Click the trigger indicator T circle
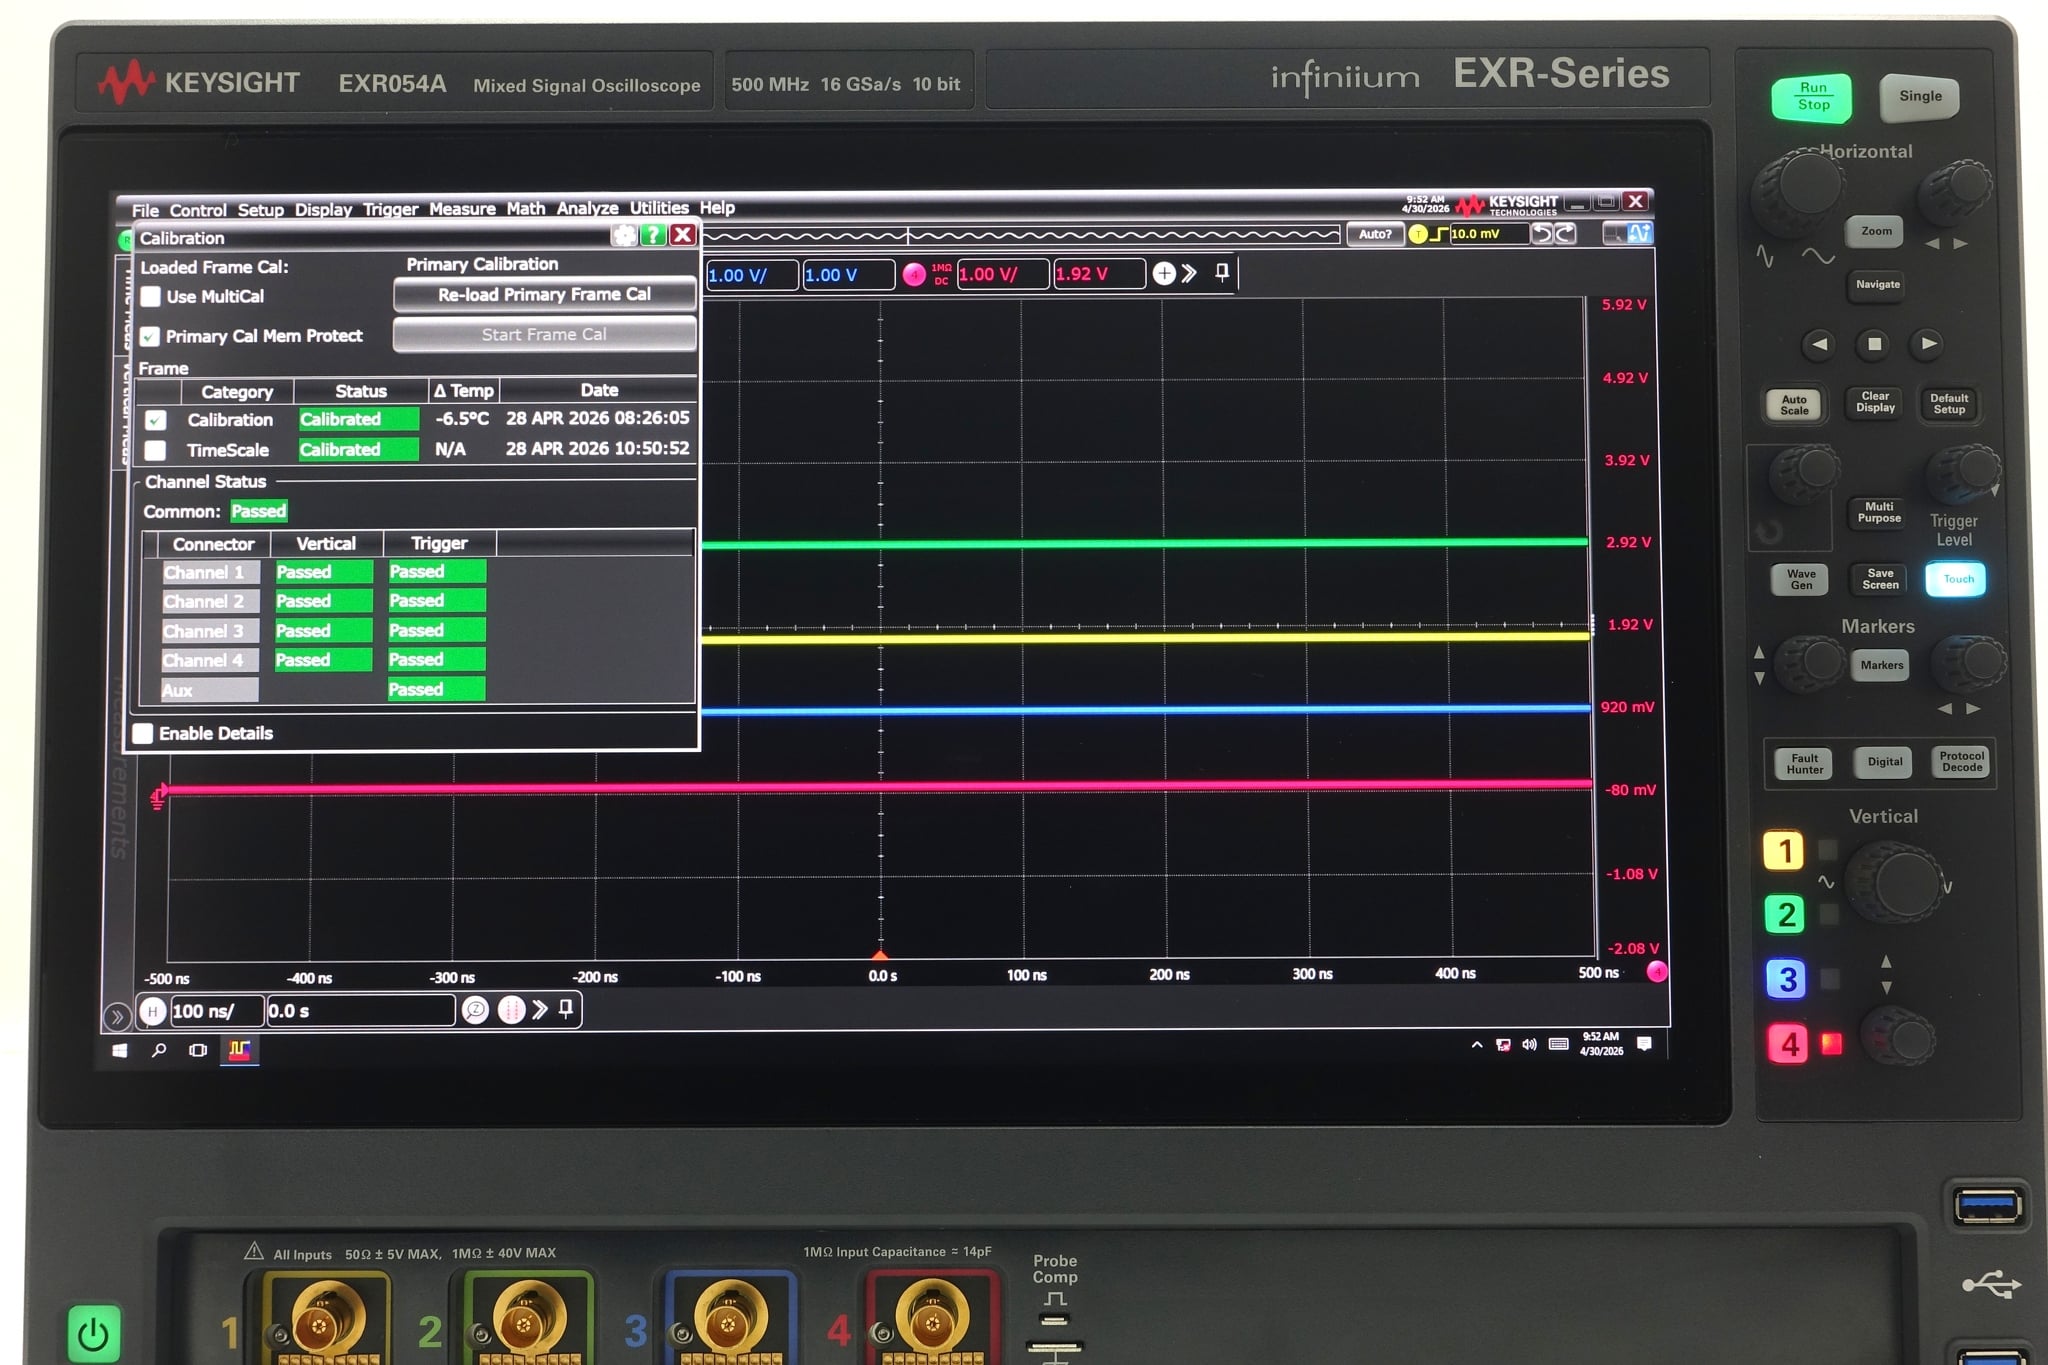This screenshot has width=2048, height=1365. point(1418,234)
